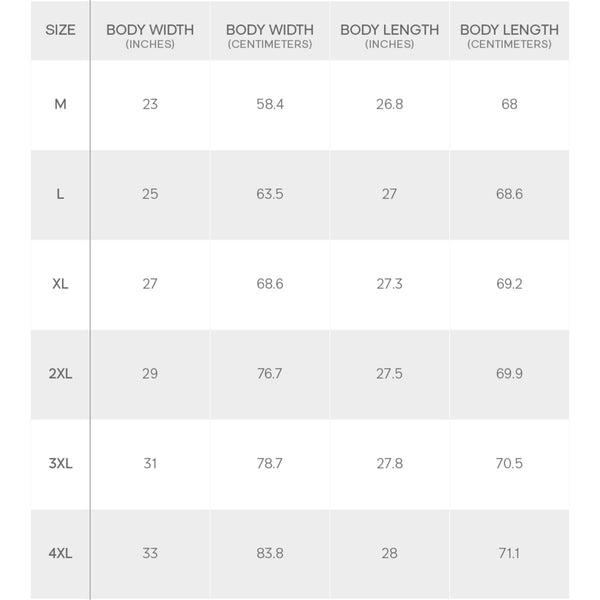600x600 pixels.
Task: Click the 83.8 width value for 4XL
Action: (x=270, y=553)
